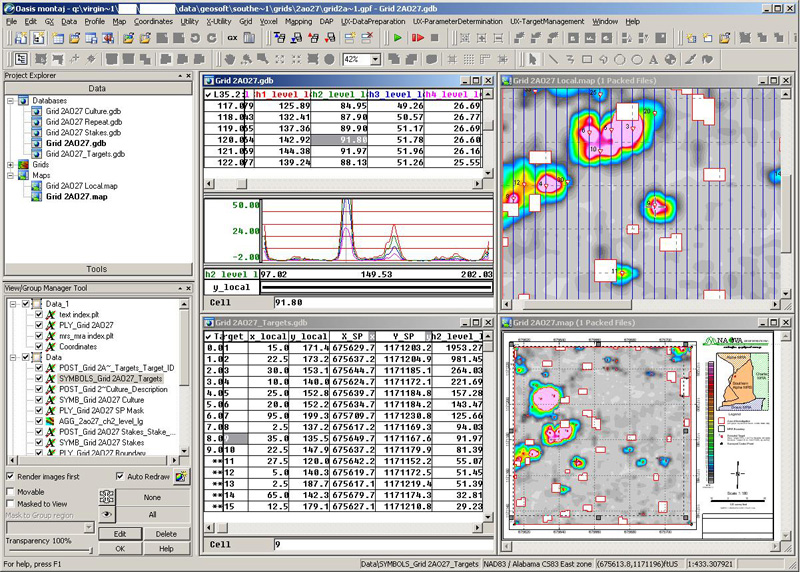Click the colorful redraw icon beside Auto Redraw
The image size is (800, 572).
182,477
